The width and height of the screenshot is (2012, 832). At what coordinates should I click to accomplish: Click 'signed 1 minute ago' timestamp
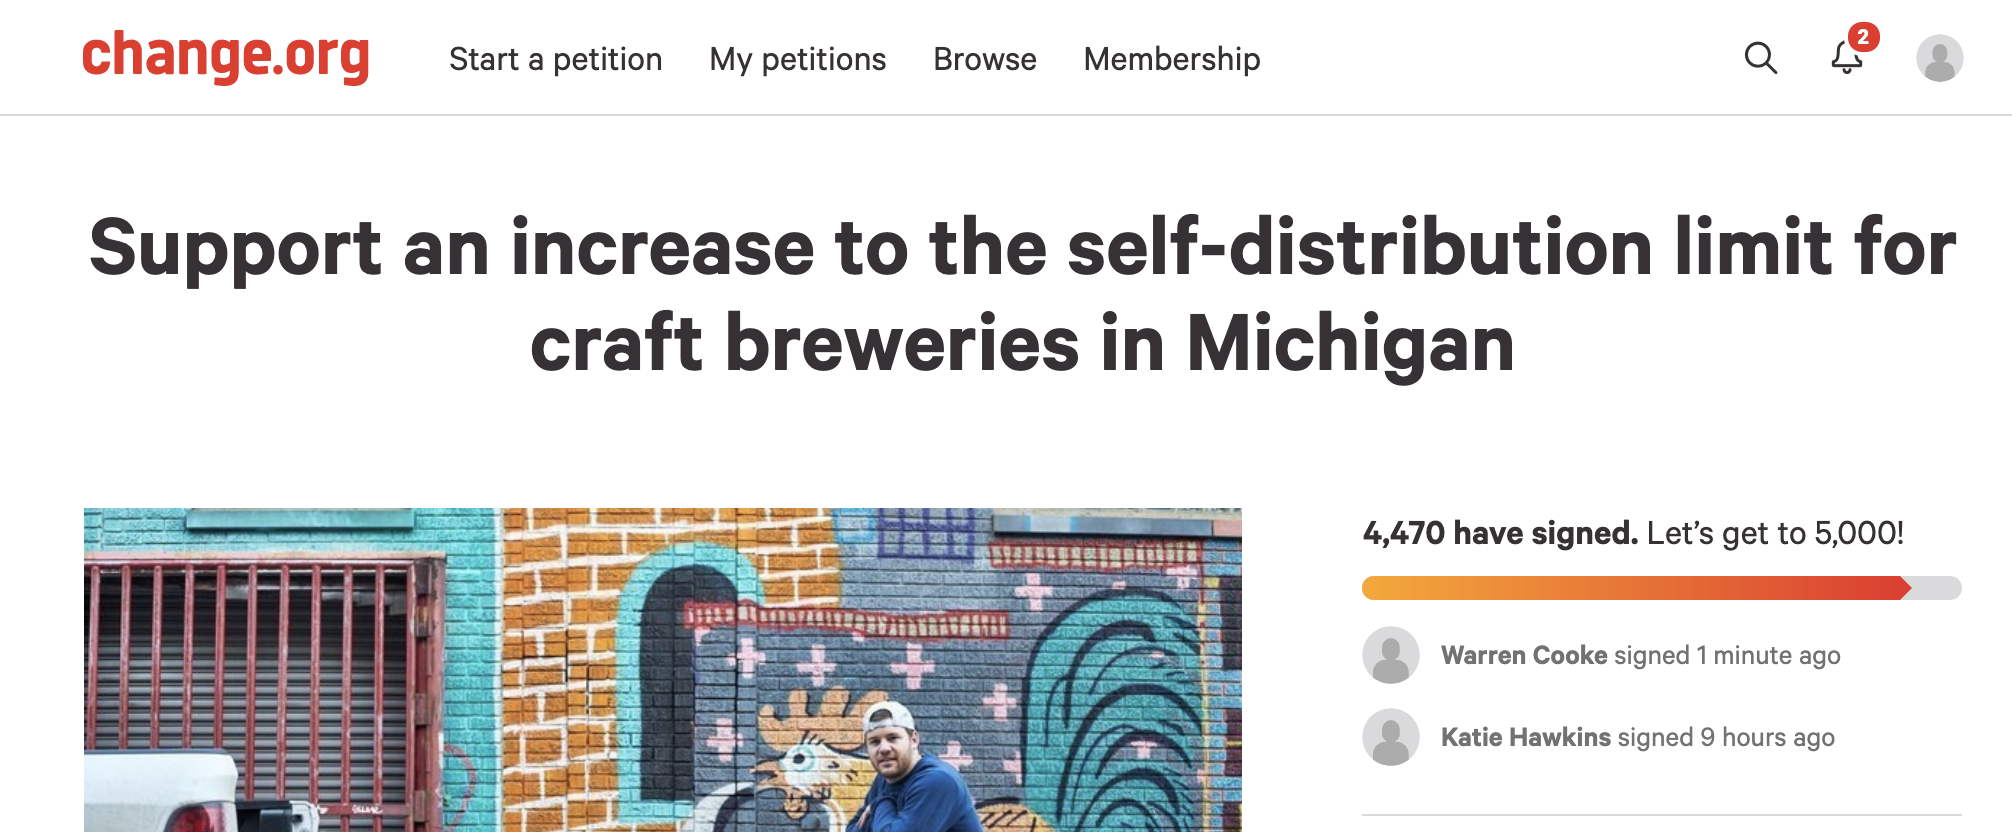click(1727, 655)
